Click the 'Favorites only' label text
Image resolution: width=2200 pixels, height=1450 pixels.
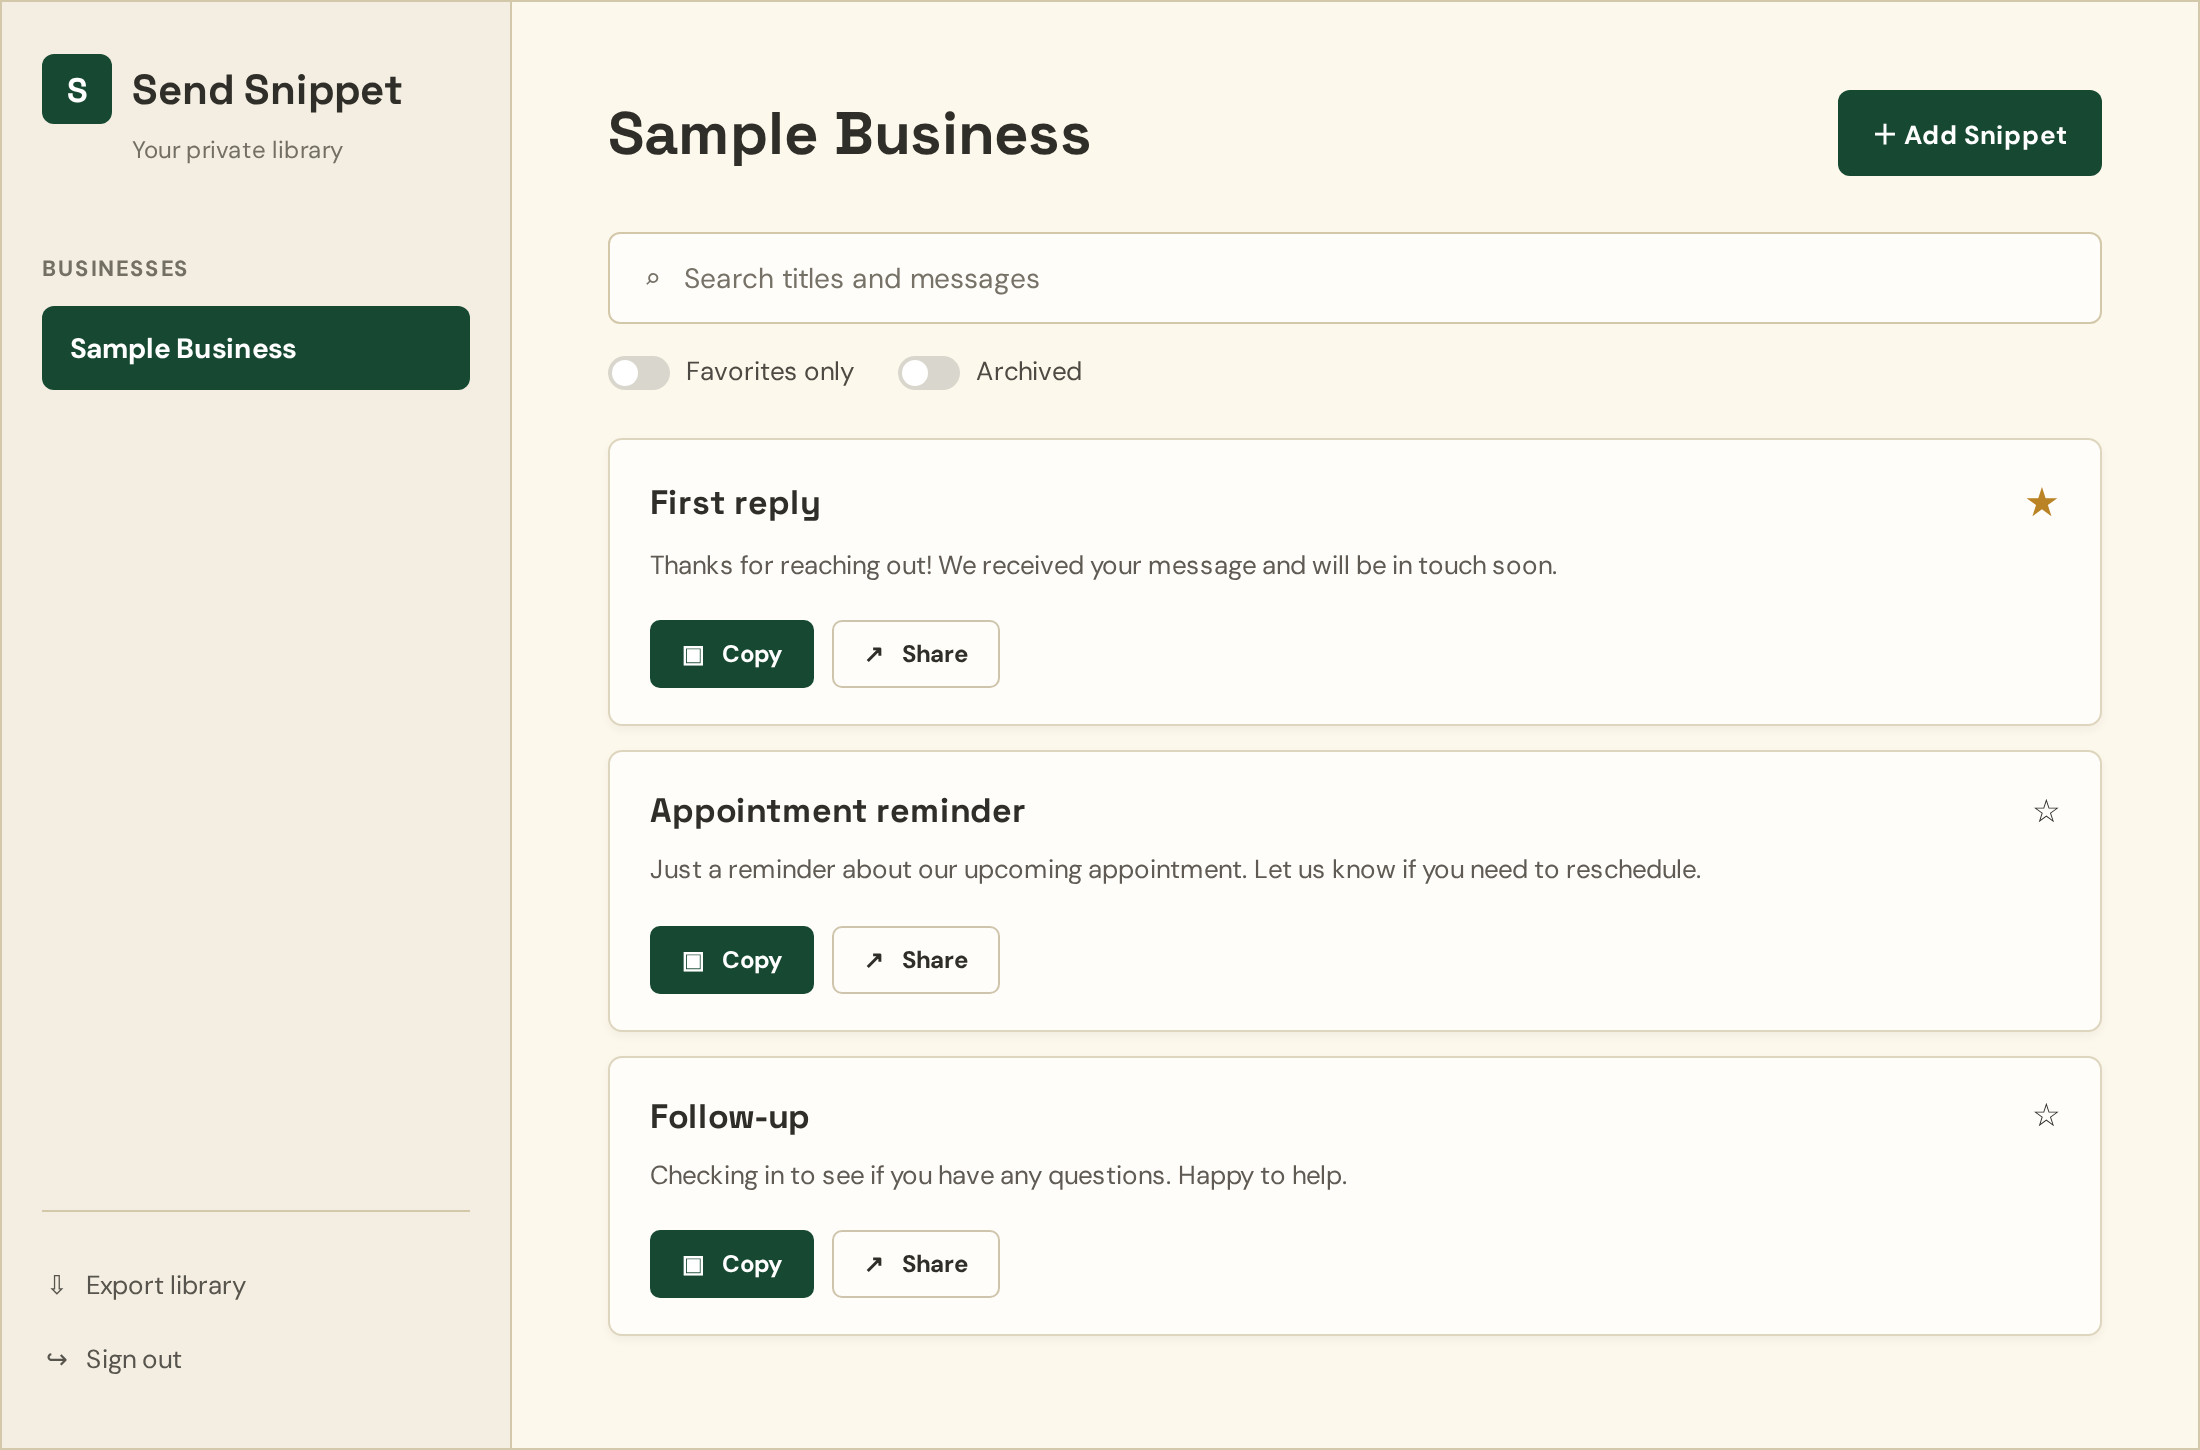point(770,372)
